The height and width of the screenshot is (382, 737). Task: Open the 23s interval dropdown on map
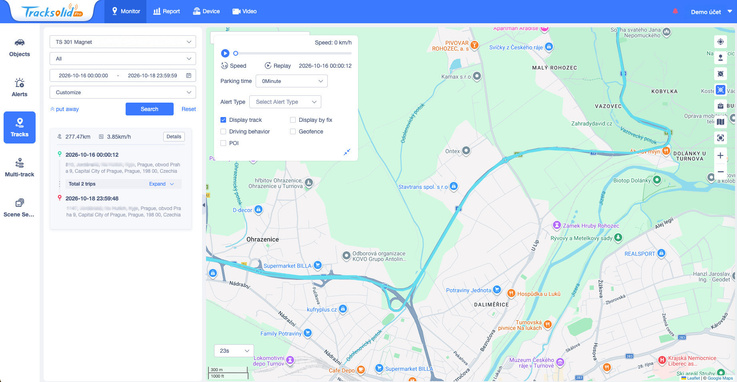point(234,351)
